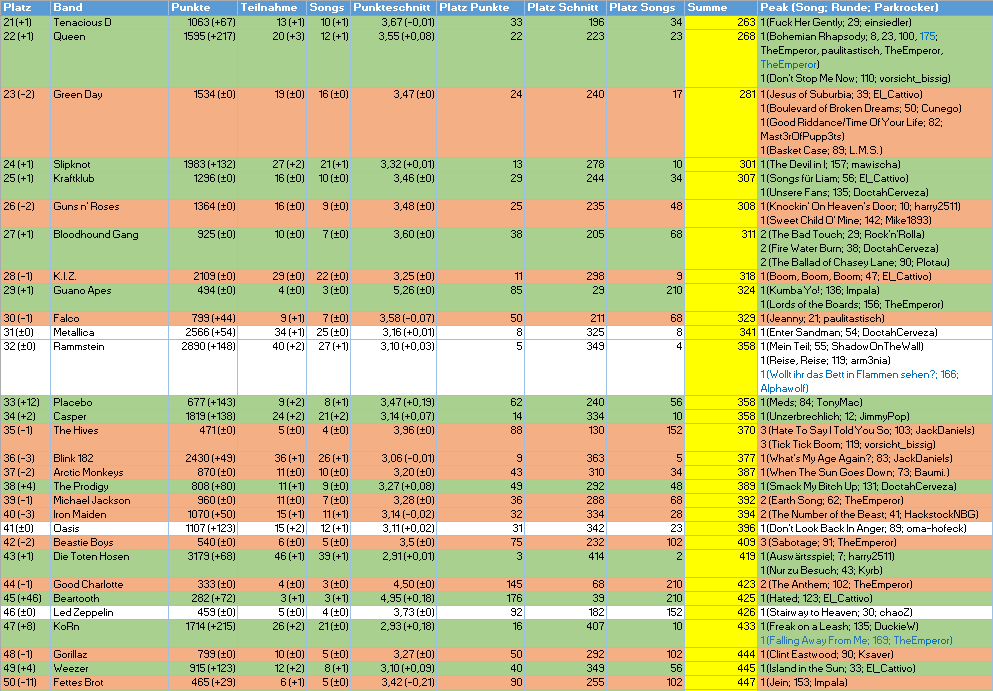Click Die Toten Hosen Platz Schnitt 414

coord(566,562)
